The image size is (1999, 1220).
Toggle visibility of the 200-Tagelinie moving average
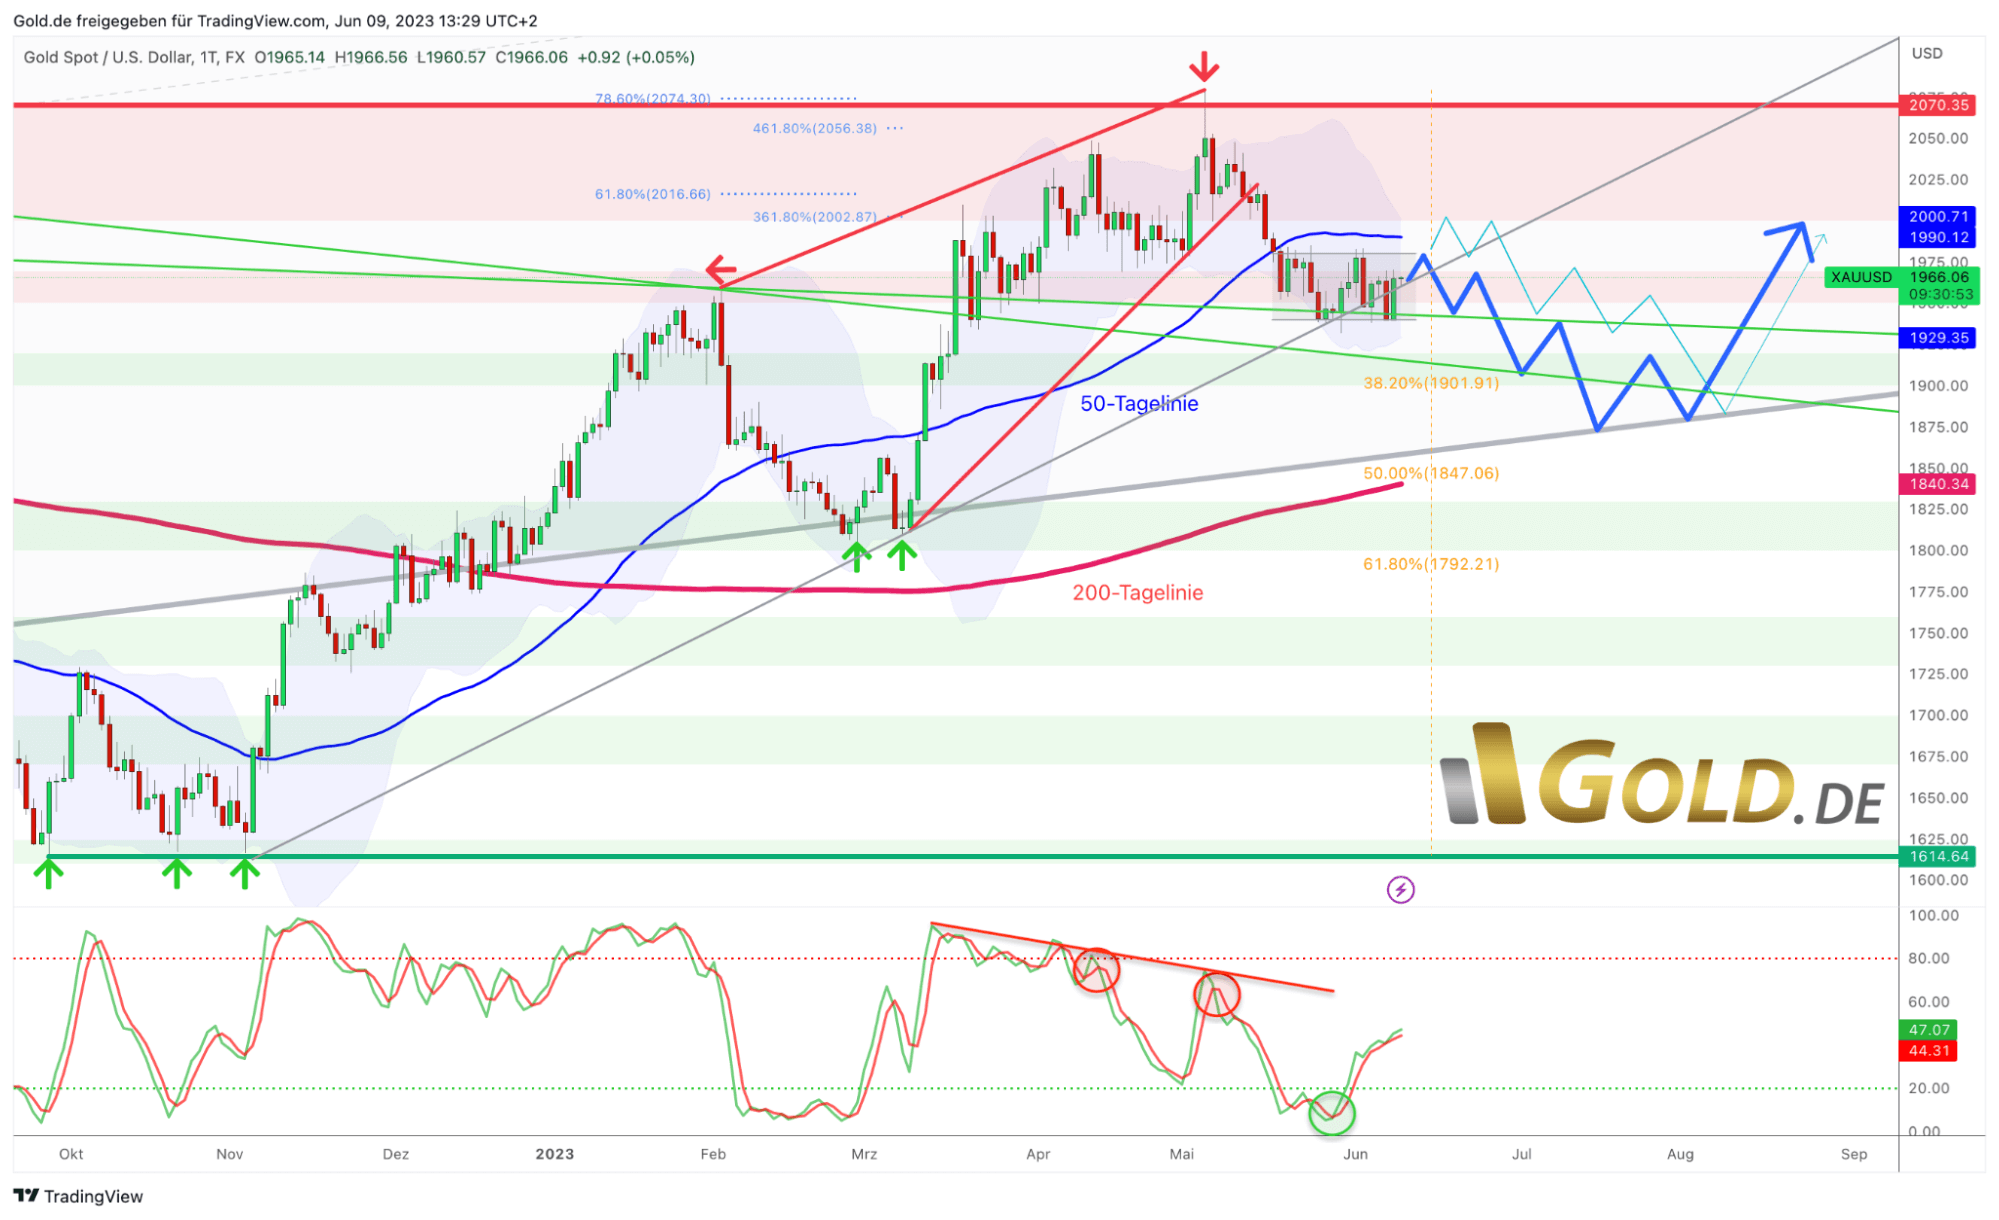[x=1136, y=592]
